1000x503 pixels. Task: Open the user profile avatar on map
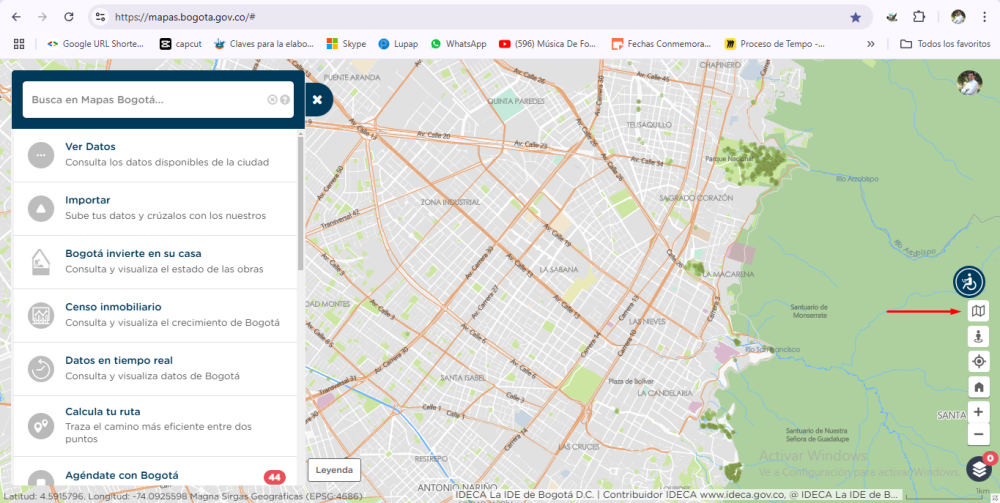969,83
